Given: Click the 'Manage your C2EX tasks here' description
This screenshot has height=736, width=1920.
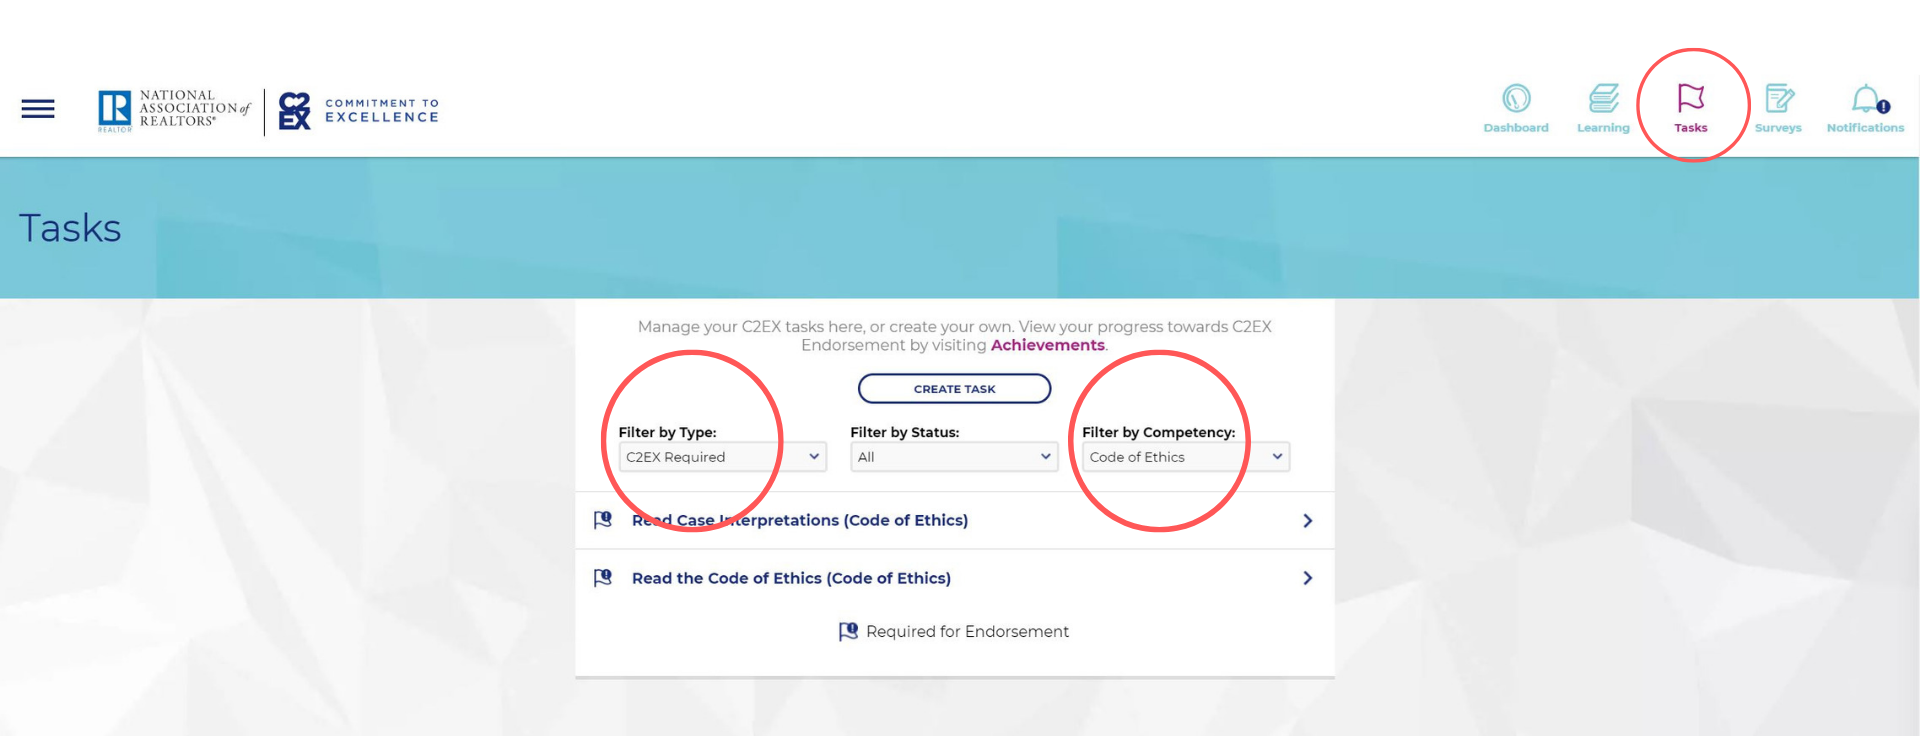Looking at the screenshot, I should (x=955, y=336).
